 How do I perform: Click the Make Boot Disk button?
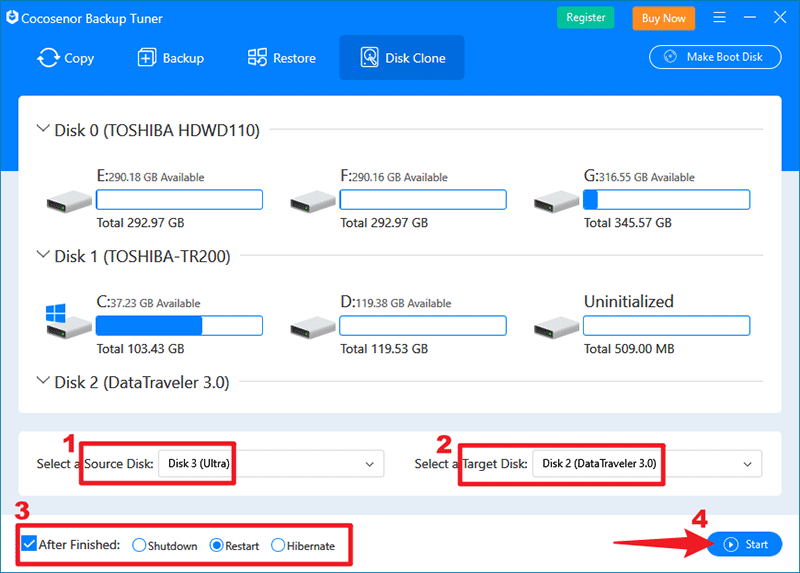click(715, 57)
